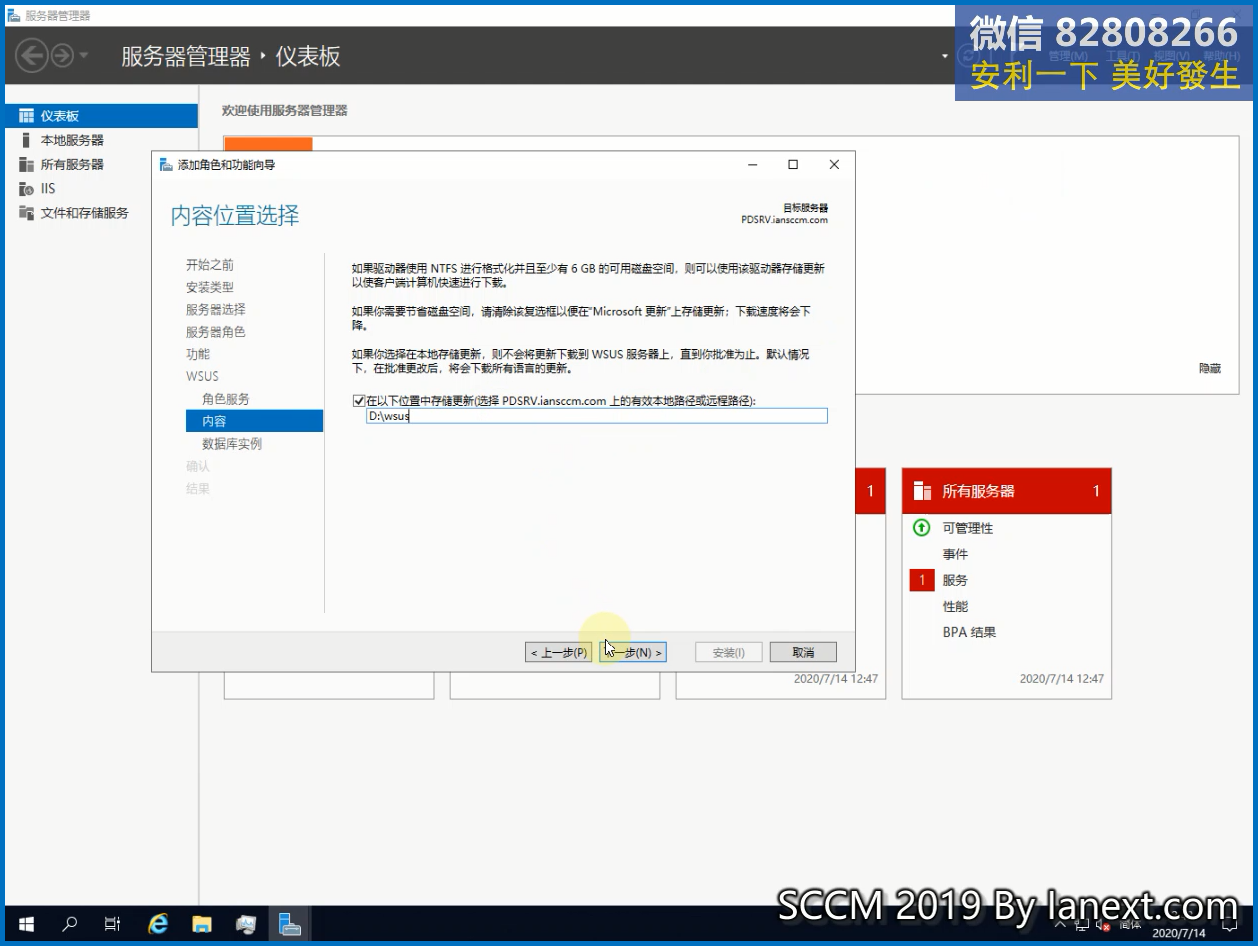The height and width of the screenshot is (946, 1258).
Task: Open 服务 in the 所有服务器 tile
Action: tap(955, 580)
